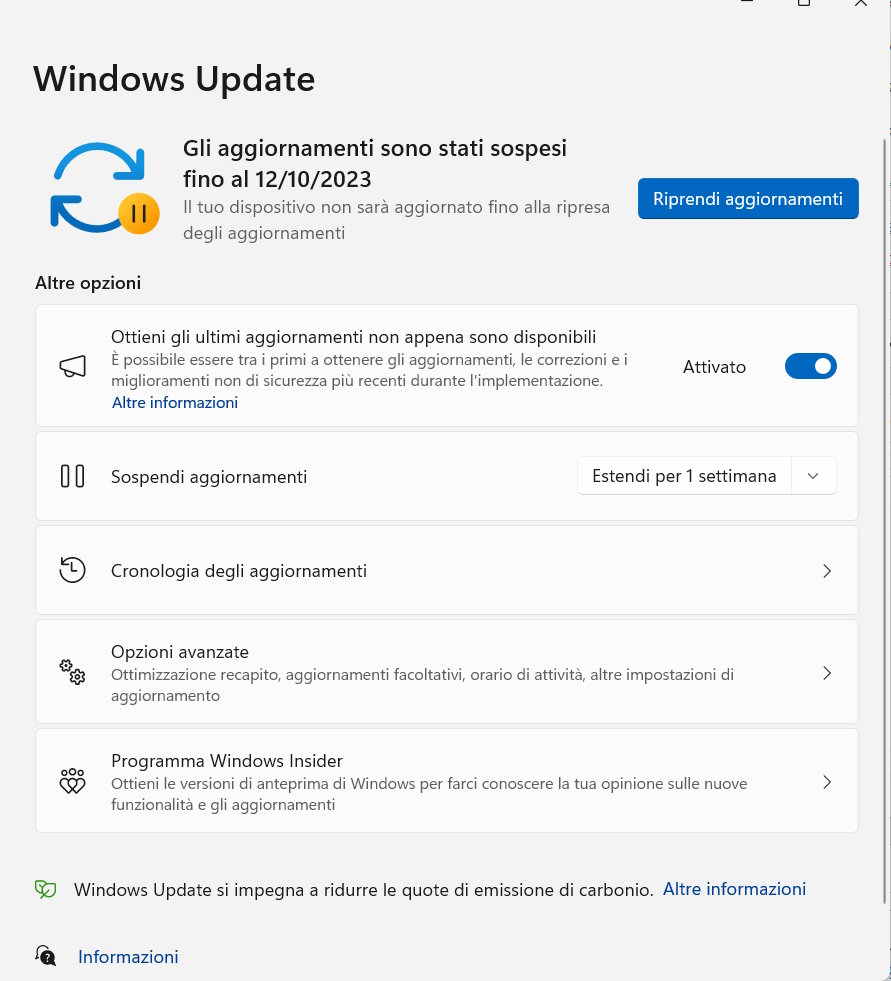Click the megaphone icon for latest updates

click(73, 367)
